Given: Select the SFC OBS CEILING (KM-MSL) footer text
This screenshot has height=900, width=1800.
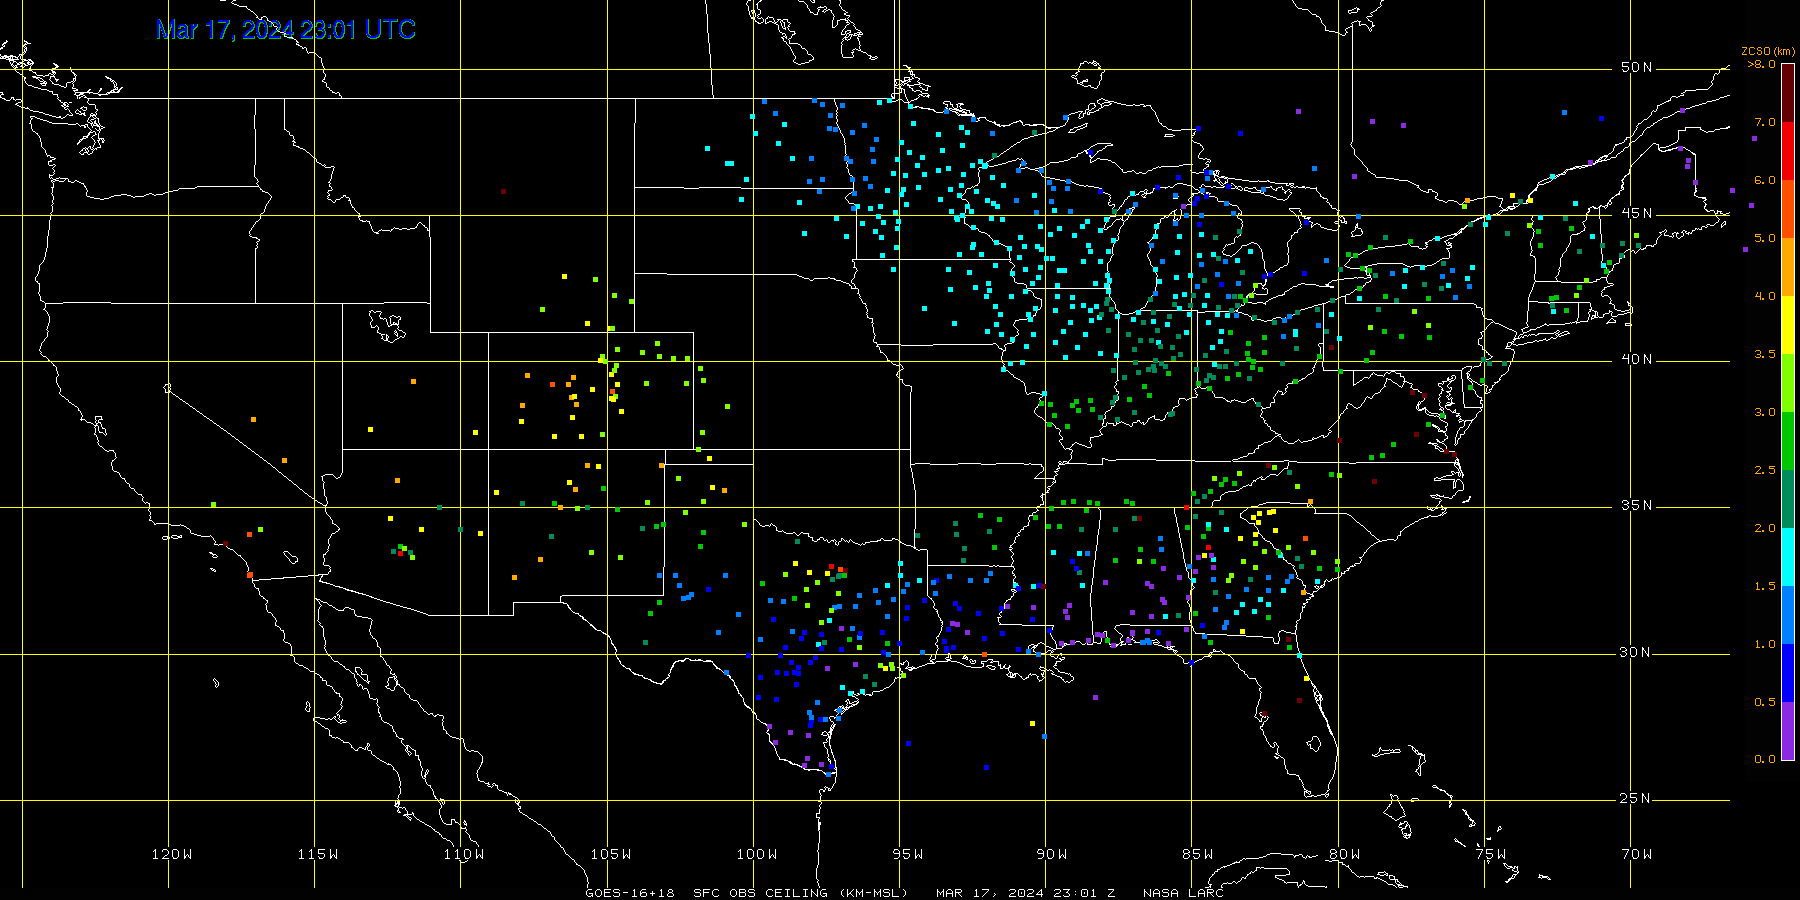Looking at the screenshot, I should coord(801,893).
